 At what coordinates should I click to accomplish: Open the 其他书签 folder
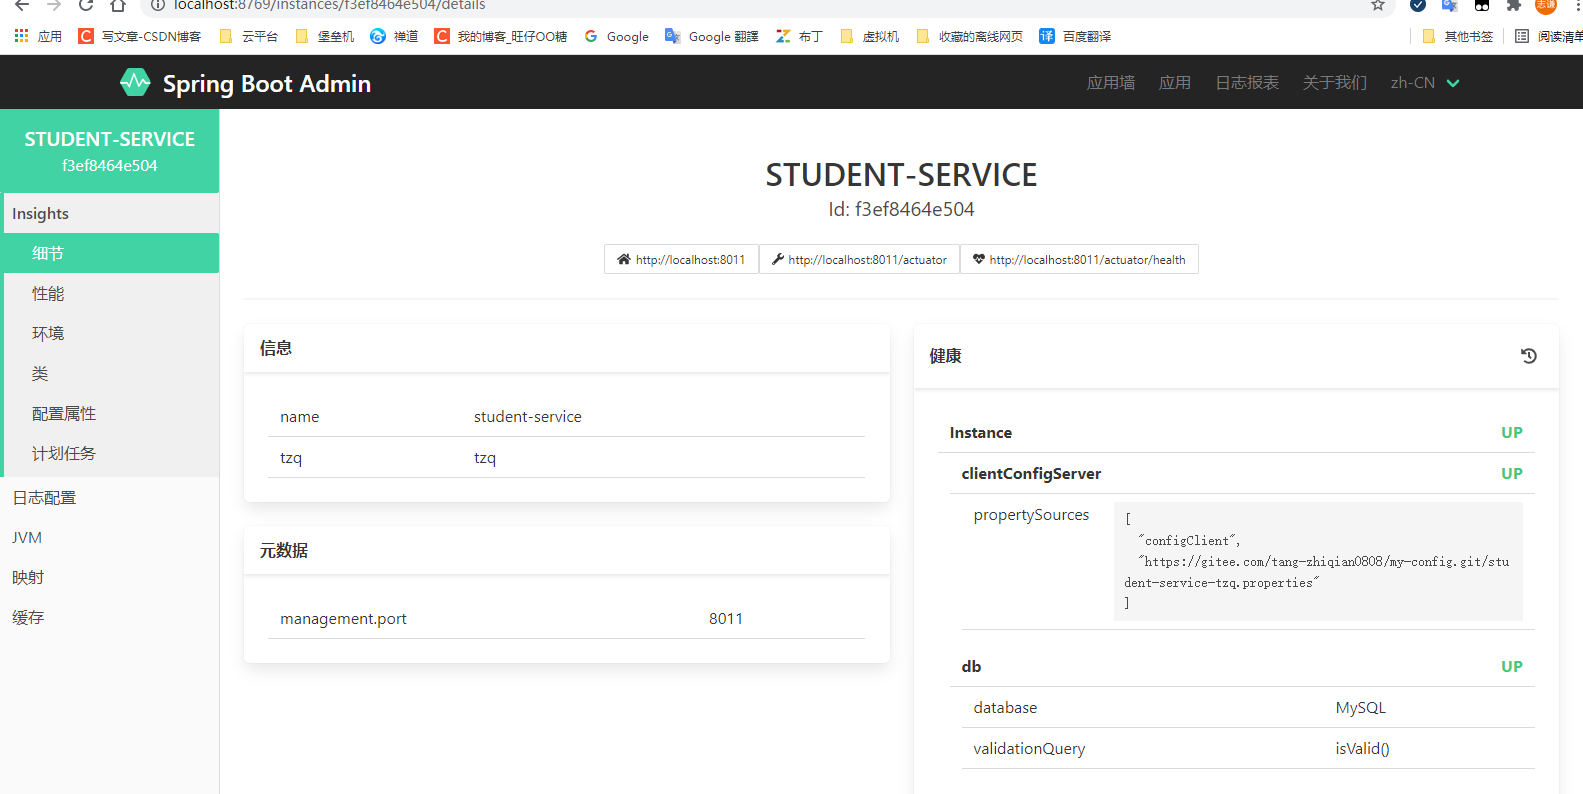(1457, 36)
